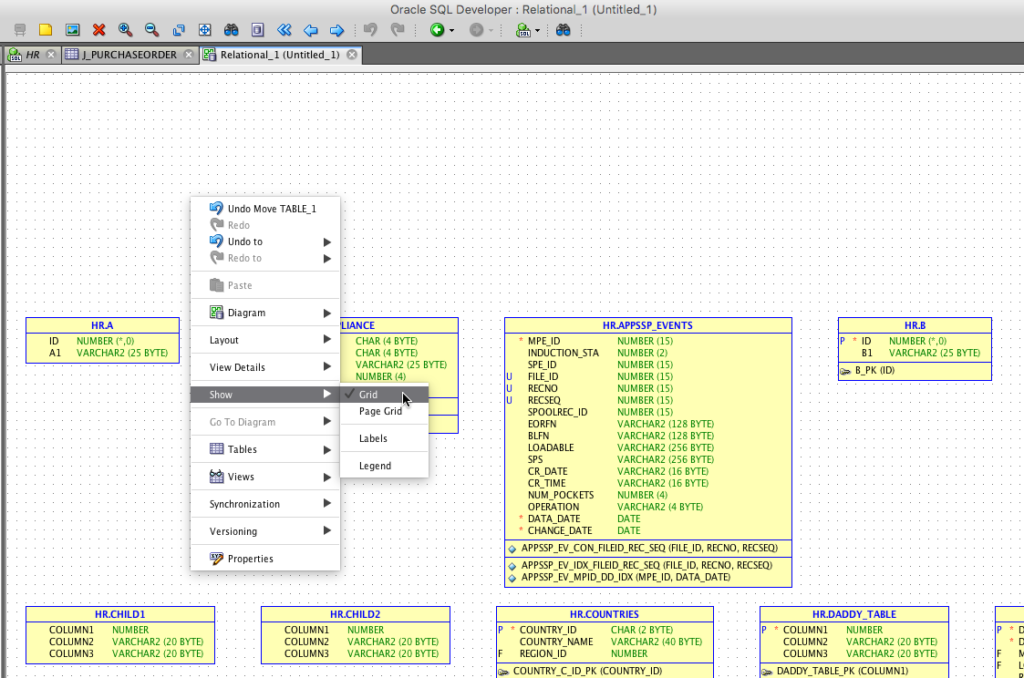1024x678 pixels.
Task: Uncheck Grid in the Show submenu
Action: tap(368, 395)
